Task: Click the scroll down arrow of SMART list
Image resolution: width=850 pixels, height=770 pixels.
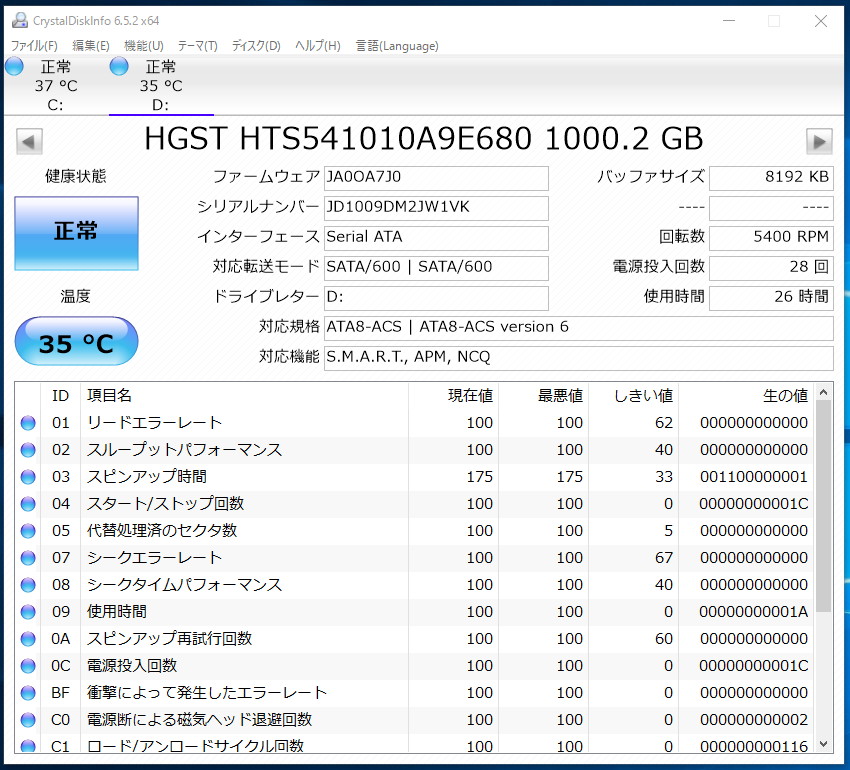Action: pyautogui.click(x=823, y=744)
